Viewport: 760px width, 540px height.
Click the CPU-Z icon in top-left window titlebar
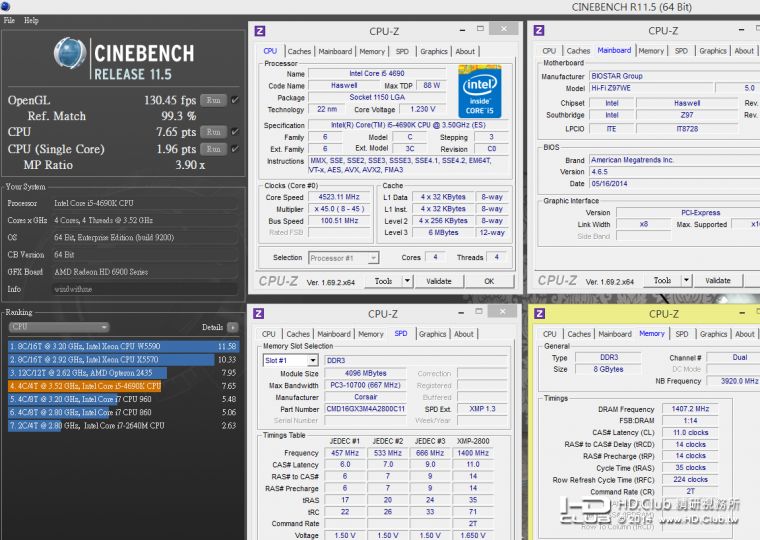(x=260, y=32)
